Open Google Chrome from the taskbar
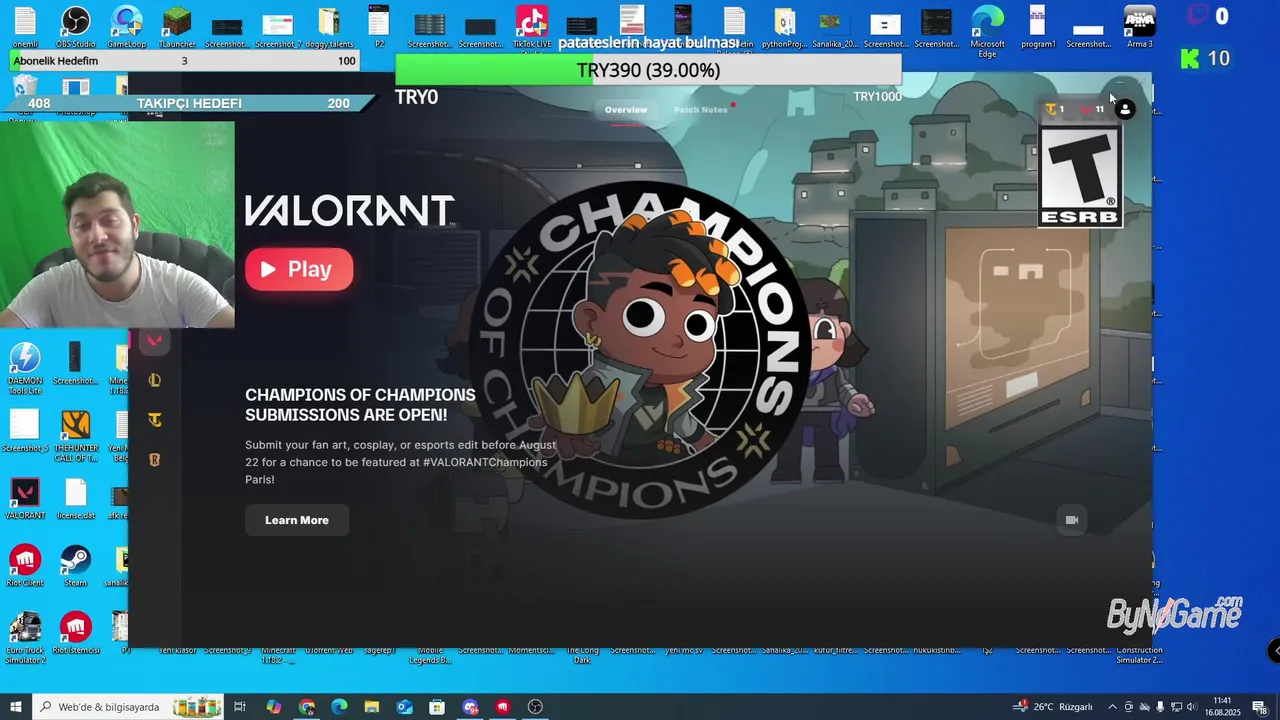Image resolution: width=1280 pixels, height=720 pixels. (x=306, y=707)
